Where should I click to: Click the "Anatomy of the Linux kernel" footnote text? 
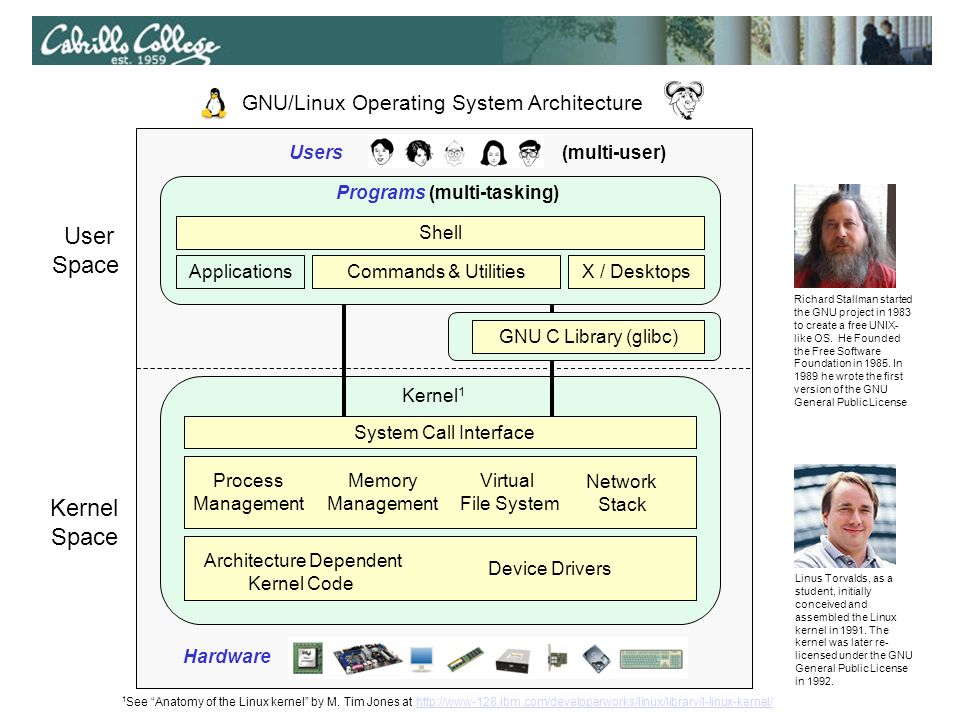[x=268, y=702]
